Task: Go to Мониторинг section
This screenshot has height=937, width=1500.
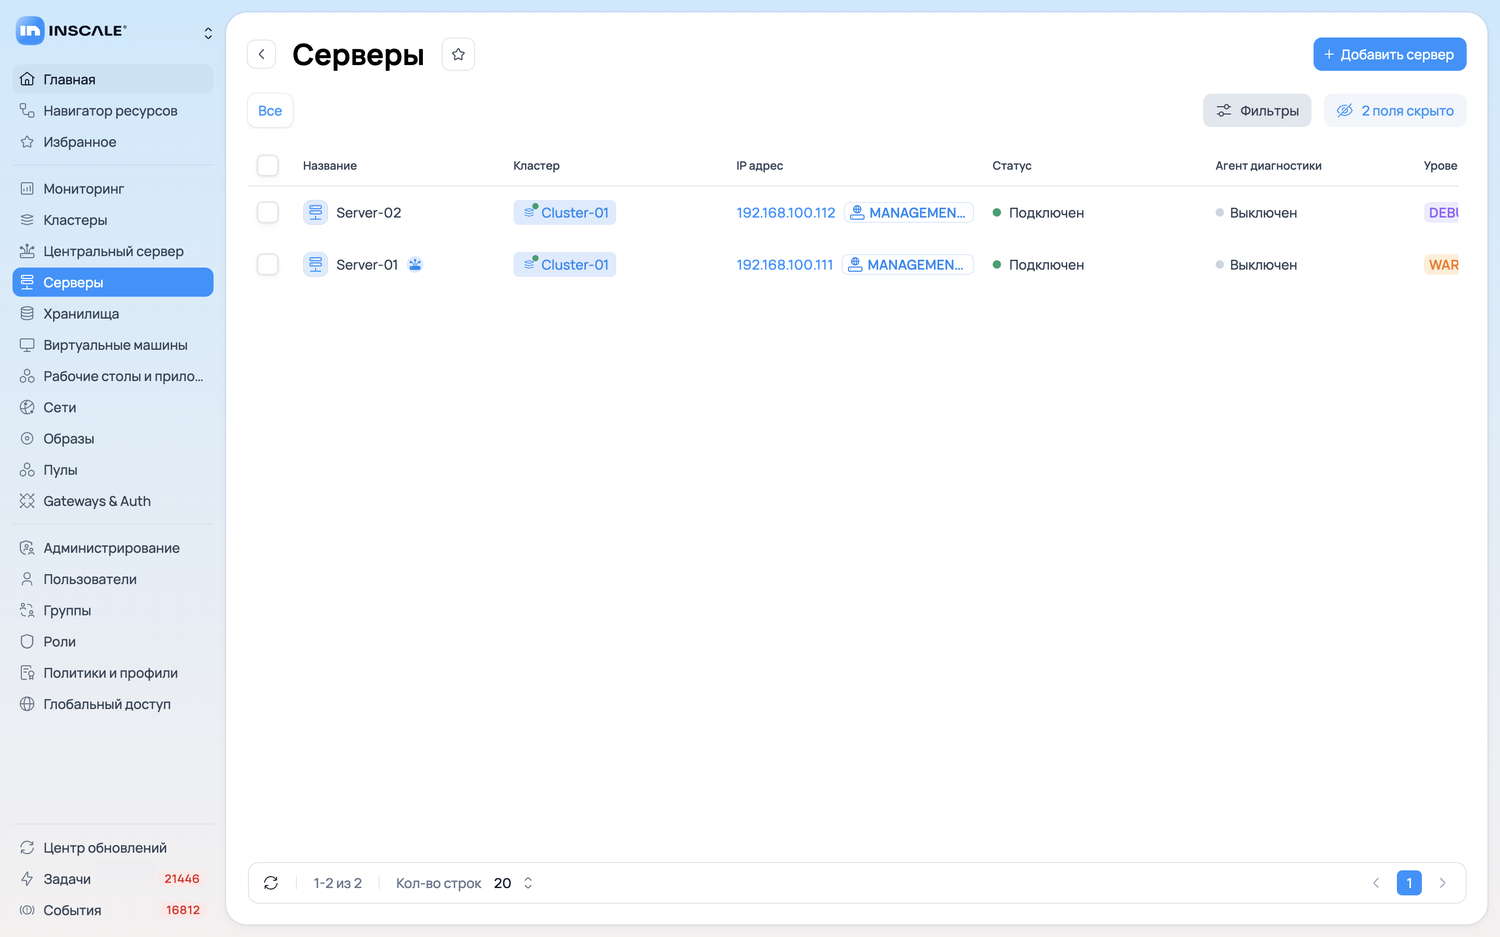Action: pos(113,189)
